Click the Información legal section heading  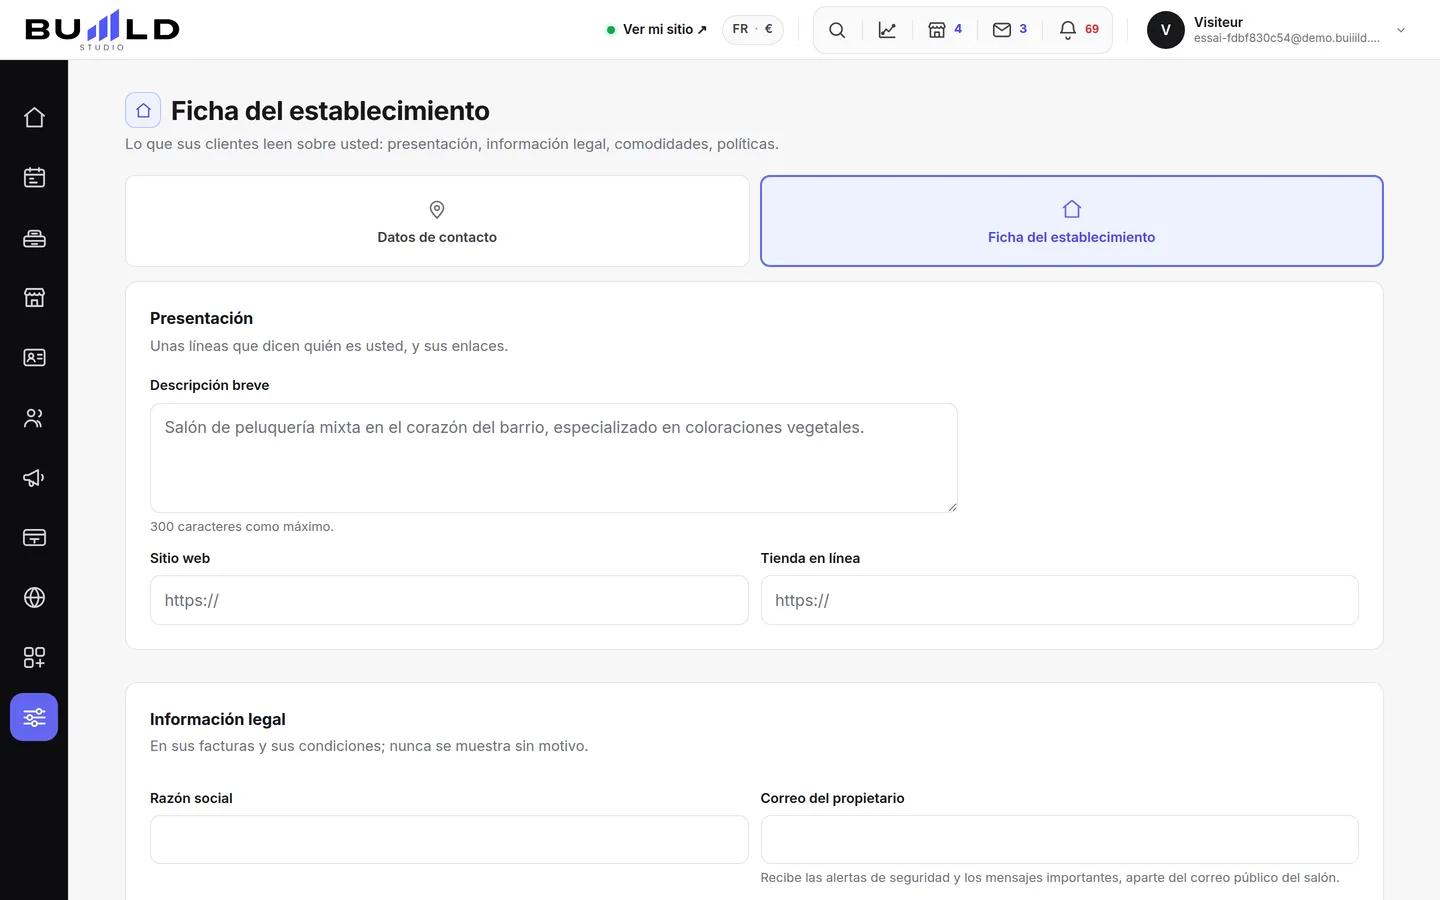218,719
